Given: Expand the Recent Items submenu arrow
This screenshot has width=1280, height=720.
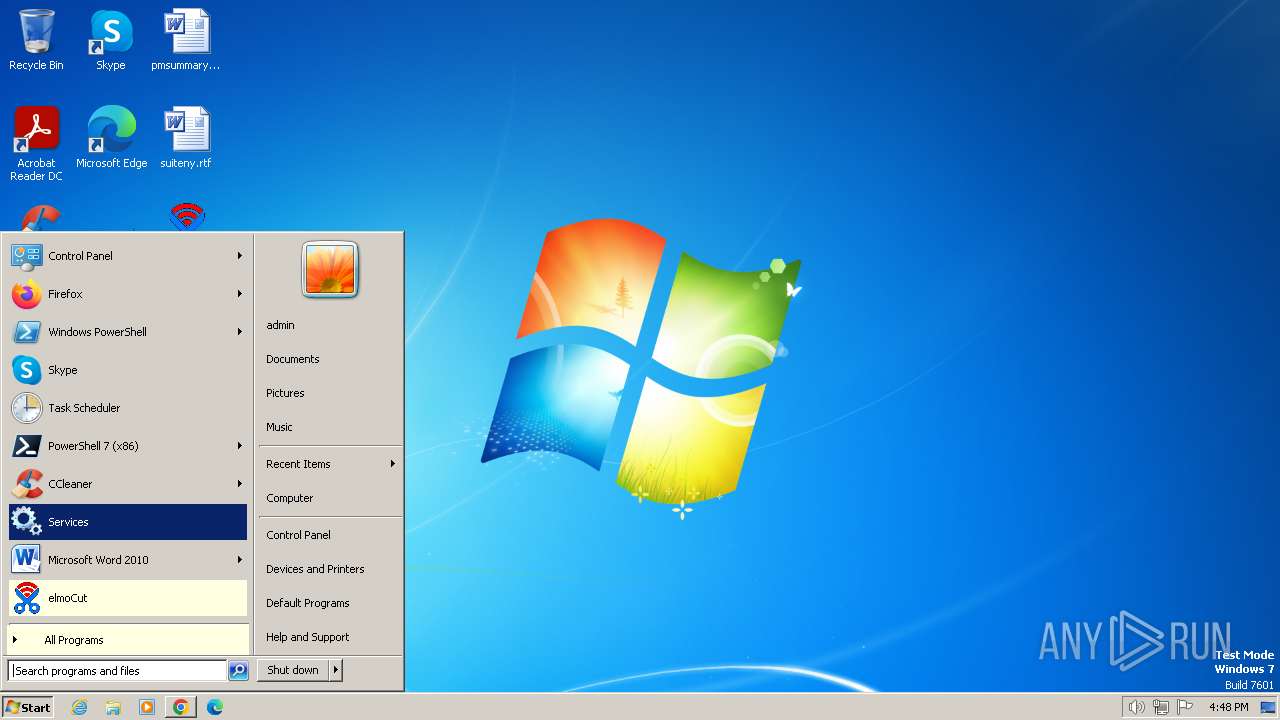Looking at the screenshot, I should 393,464.
